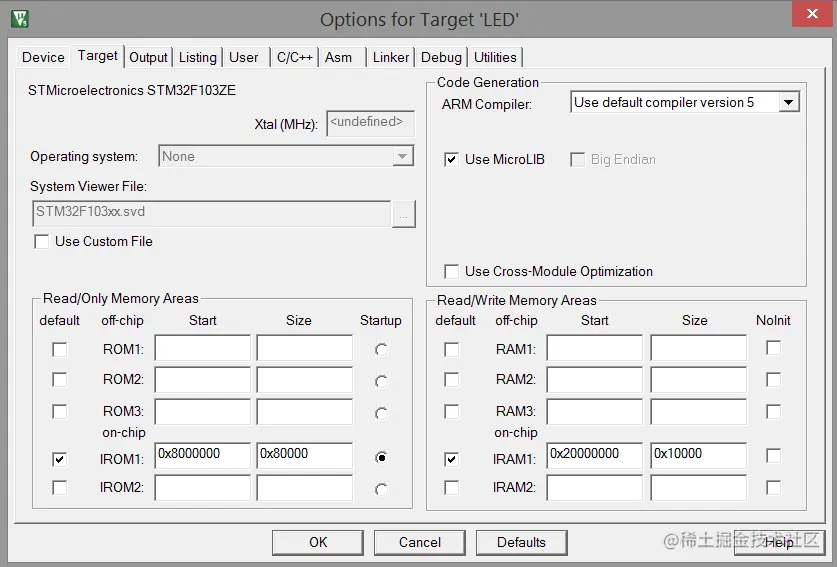
Task: Click the IRAM1 Size field showing 0x10000
Action: pos(699,455)
